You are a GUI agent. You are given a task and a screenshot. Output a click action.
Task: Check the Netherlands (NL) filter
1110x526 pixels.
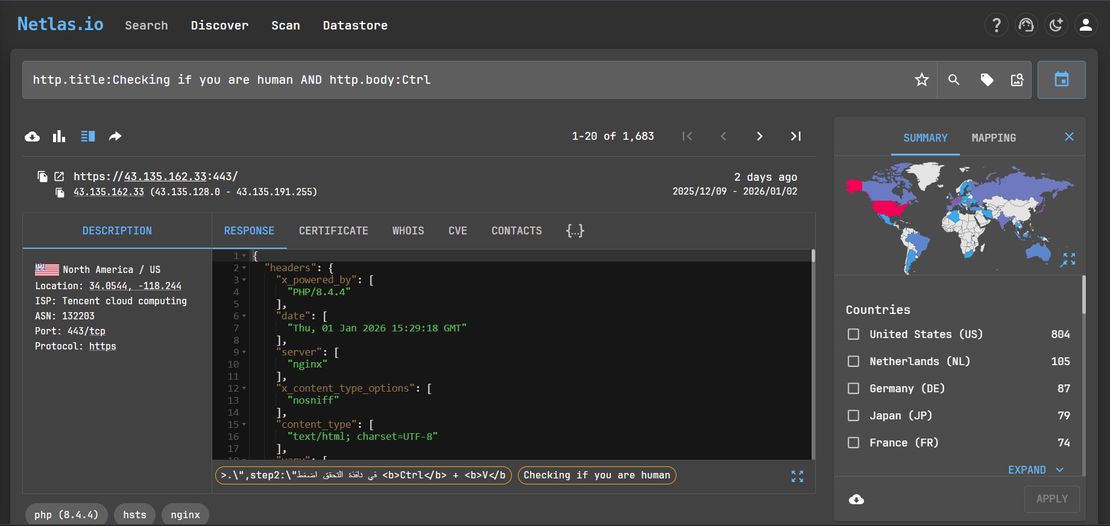coord(854,361)
